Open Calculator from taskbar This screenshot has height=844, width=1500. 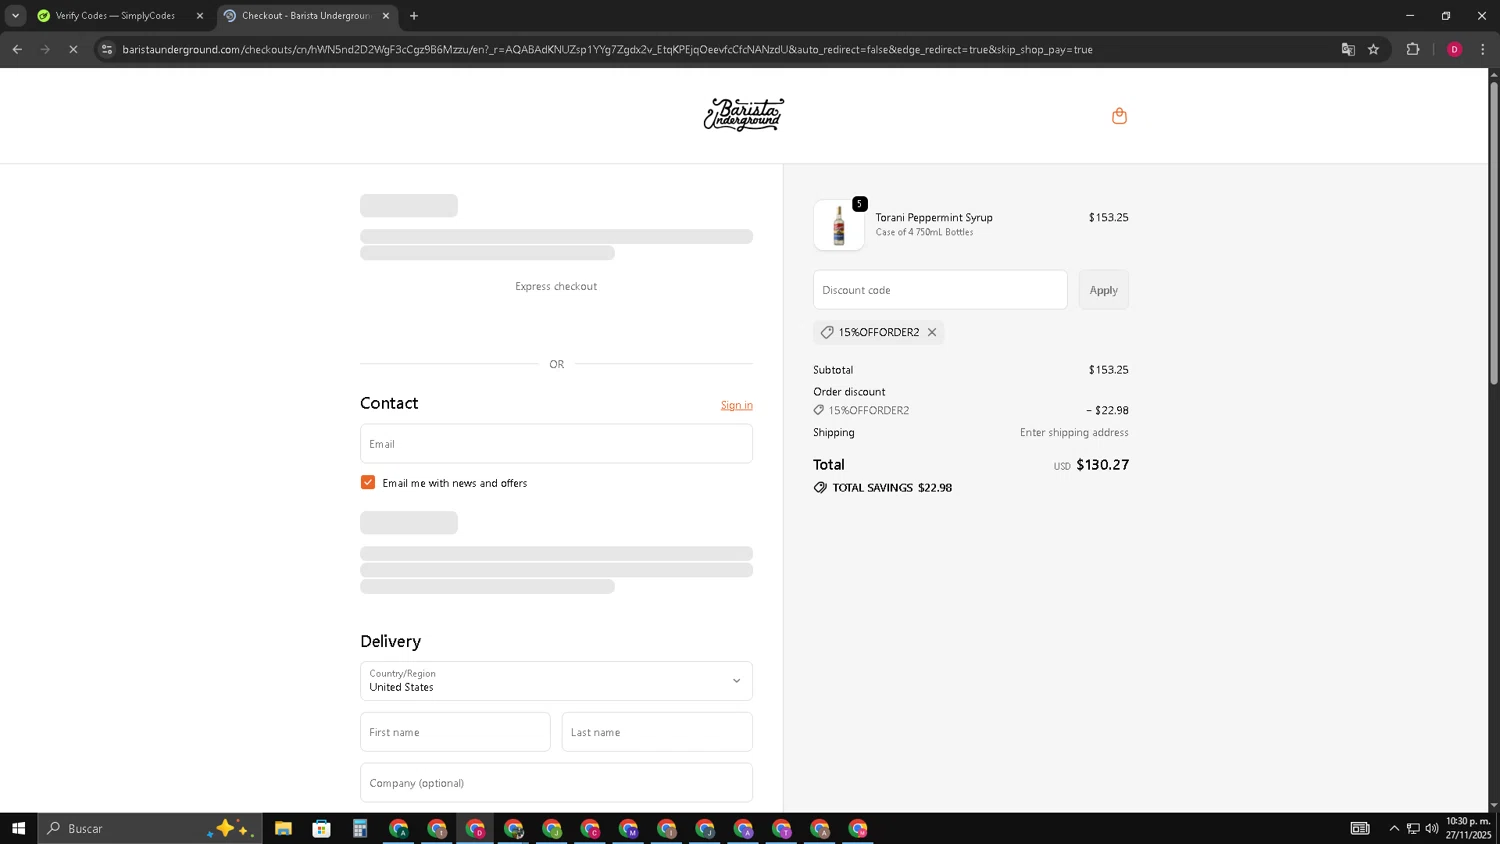point(360,828)
